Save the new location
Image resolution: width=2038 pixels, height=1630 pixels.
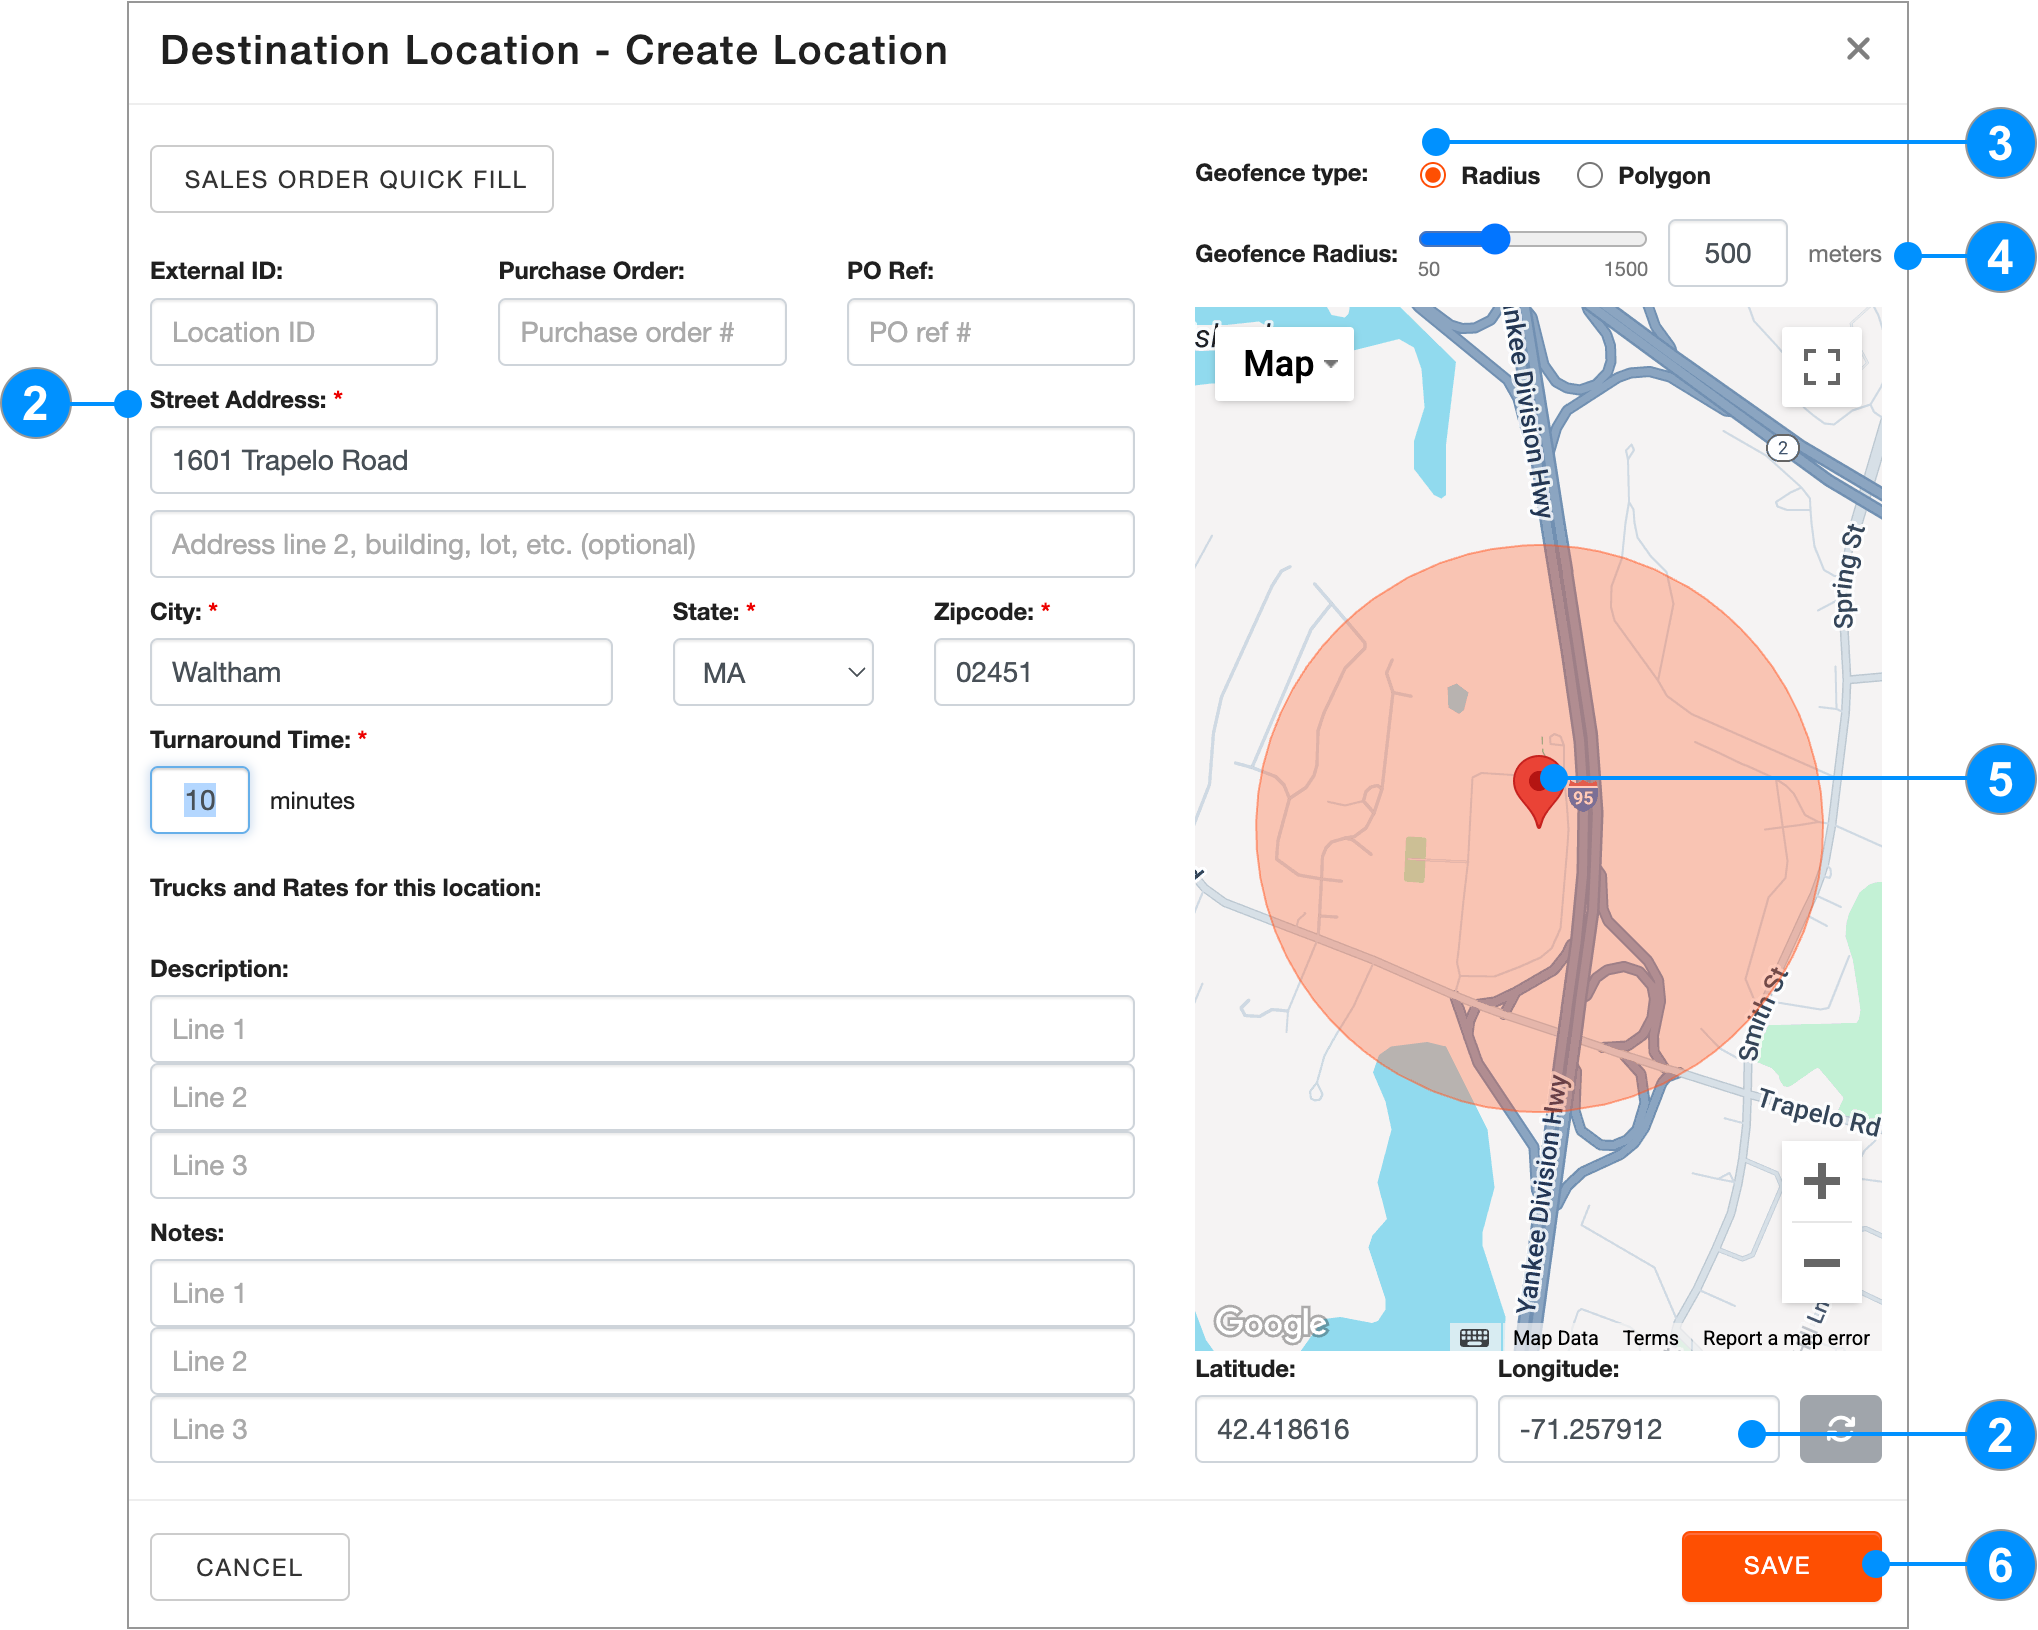[1781, 1566]
